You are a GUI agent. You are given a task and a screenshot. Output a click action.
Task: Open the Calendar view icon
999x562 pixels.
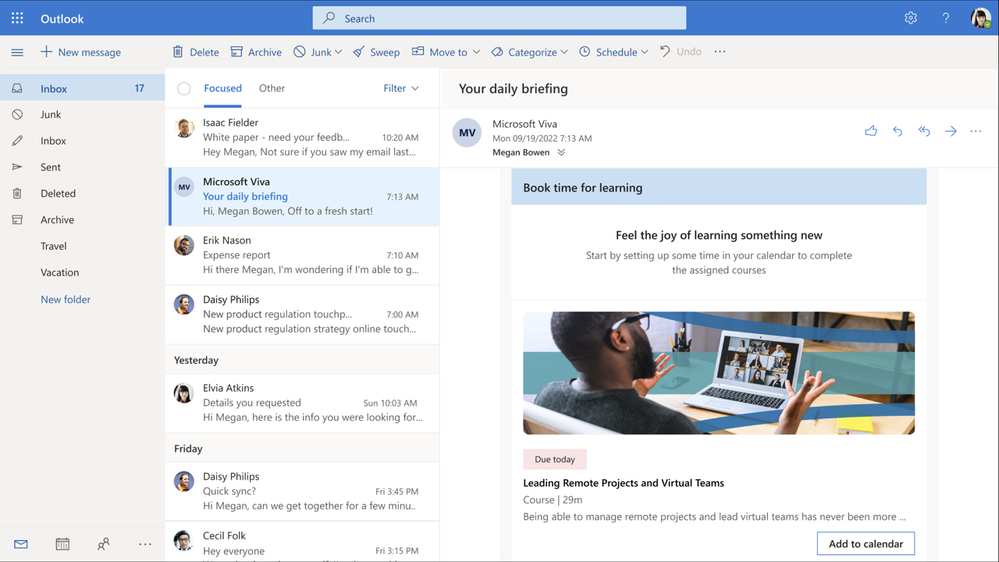point(62,544)
